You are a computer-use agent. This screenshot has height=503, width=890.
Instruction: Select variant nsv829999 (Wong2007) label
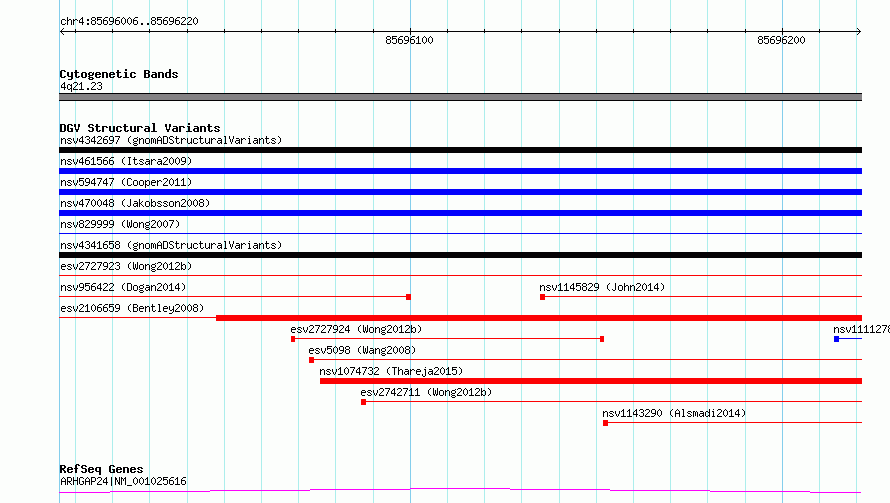click(120, 224)
